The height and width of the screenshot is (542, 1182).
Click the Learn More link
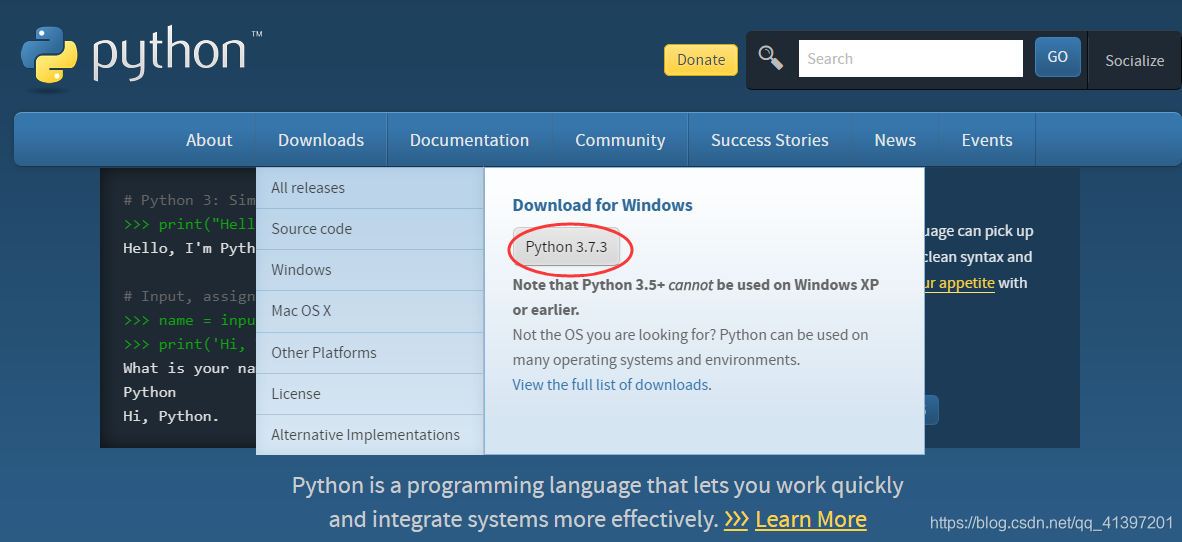coord(810,519)
